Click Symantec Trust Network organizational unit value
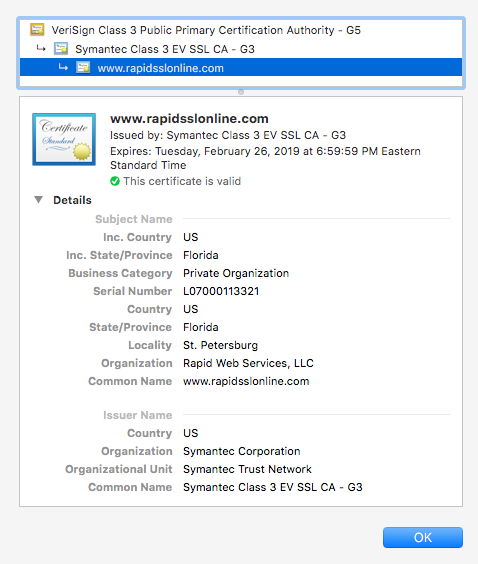The width and height of the screenshot is (478, 564). click(247, 469)
